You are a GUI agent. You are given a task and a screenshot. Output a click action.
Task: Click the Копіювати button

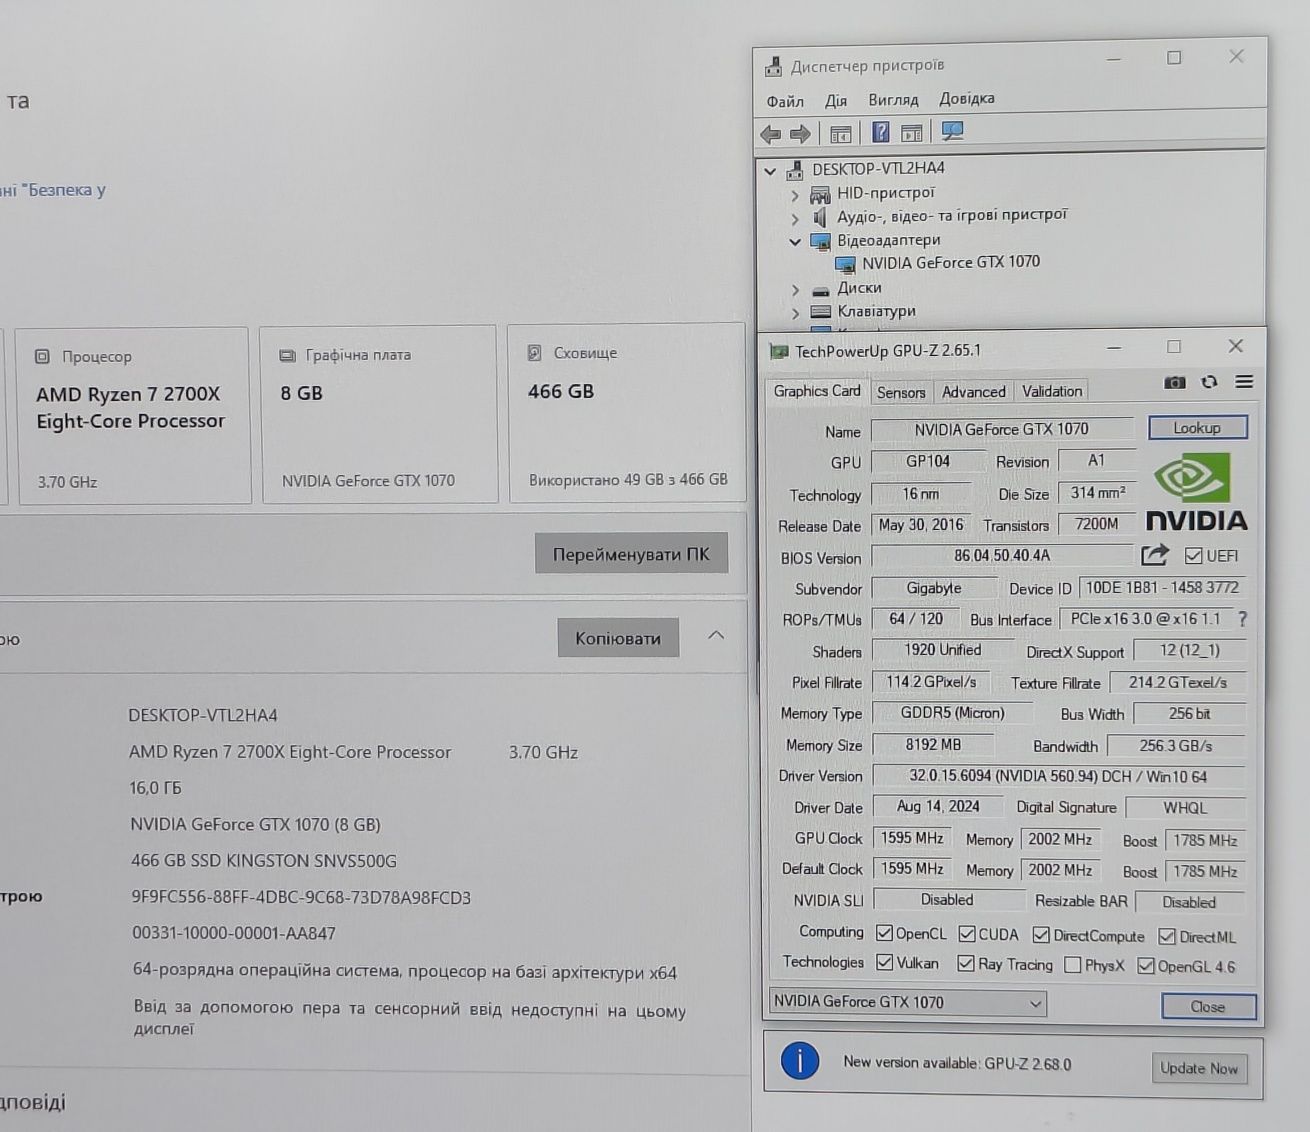(x=618, y=638)
